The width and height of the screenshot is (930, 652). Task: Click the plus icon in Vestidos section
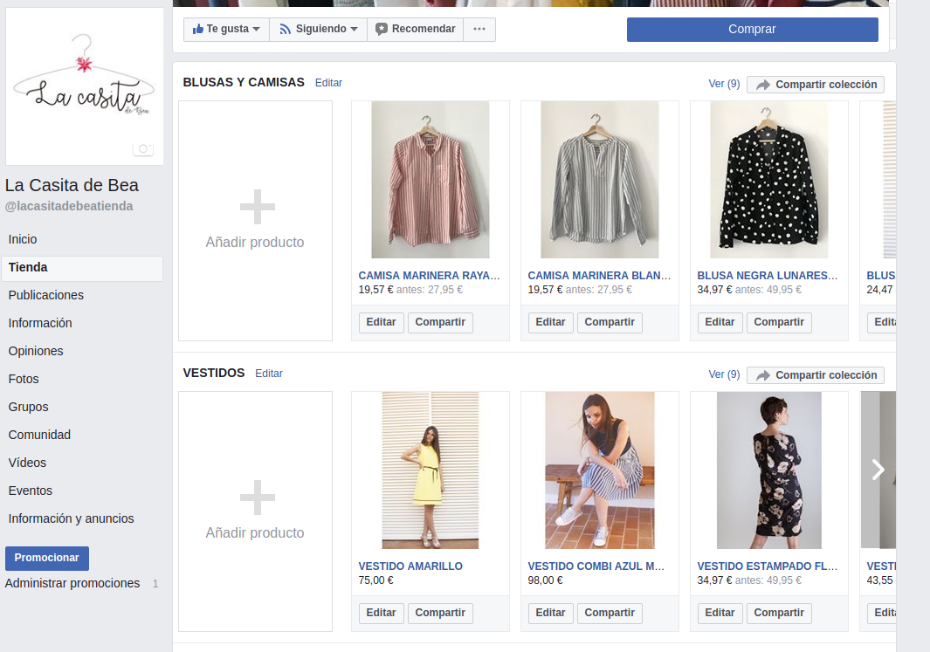click(256, 498)
